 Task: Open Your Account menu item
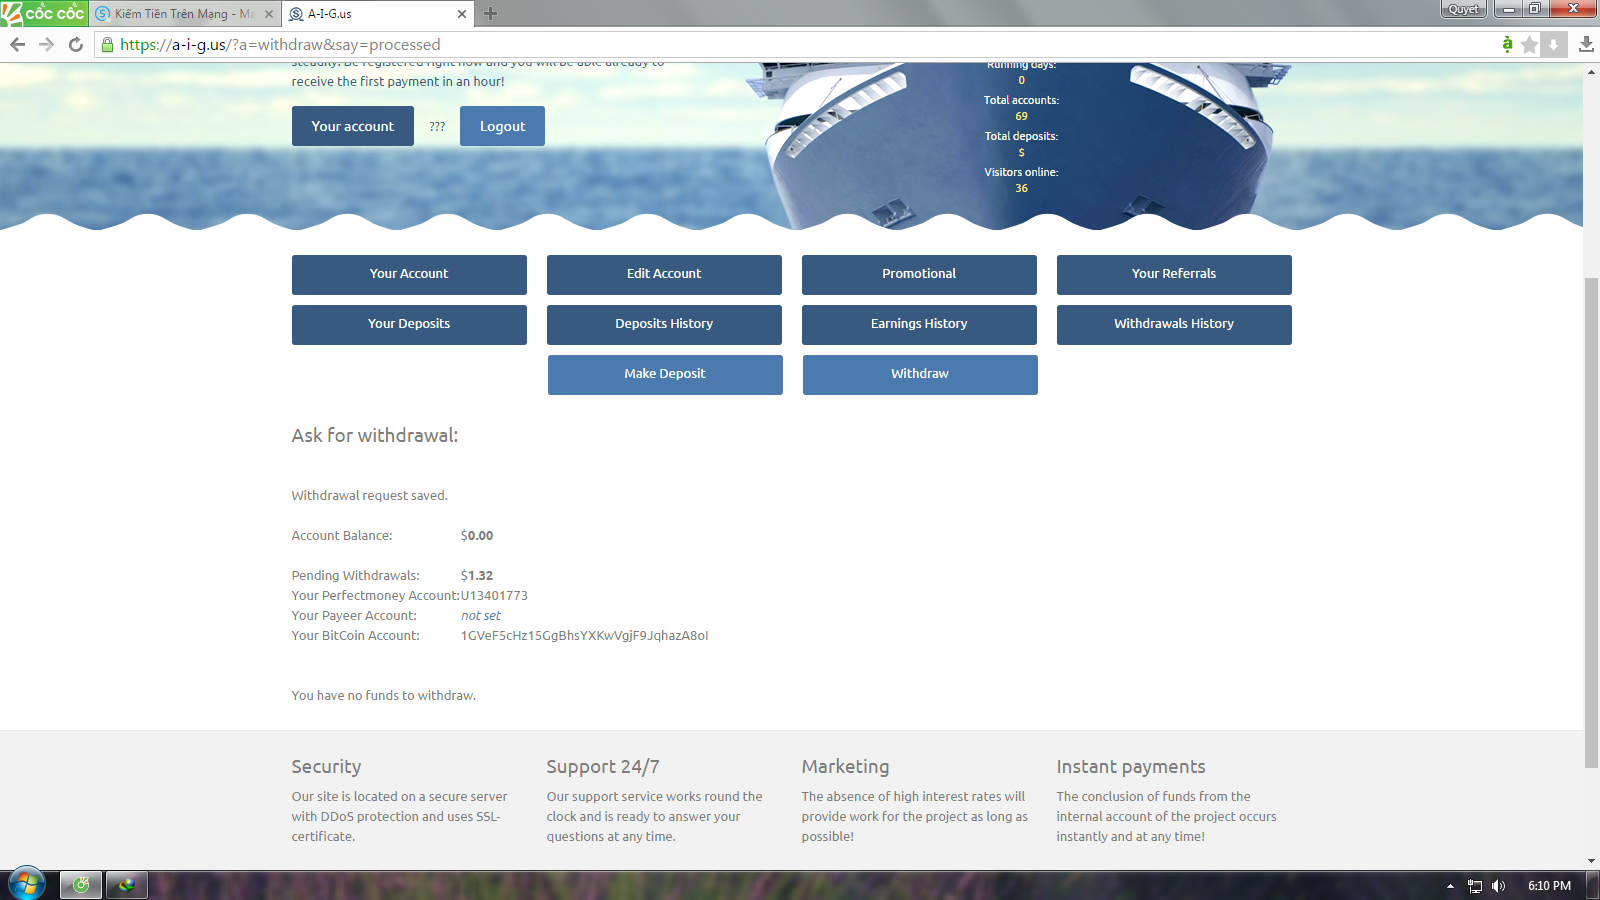point(409,274)
